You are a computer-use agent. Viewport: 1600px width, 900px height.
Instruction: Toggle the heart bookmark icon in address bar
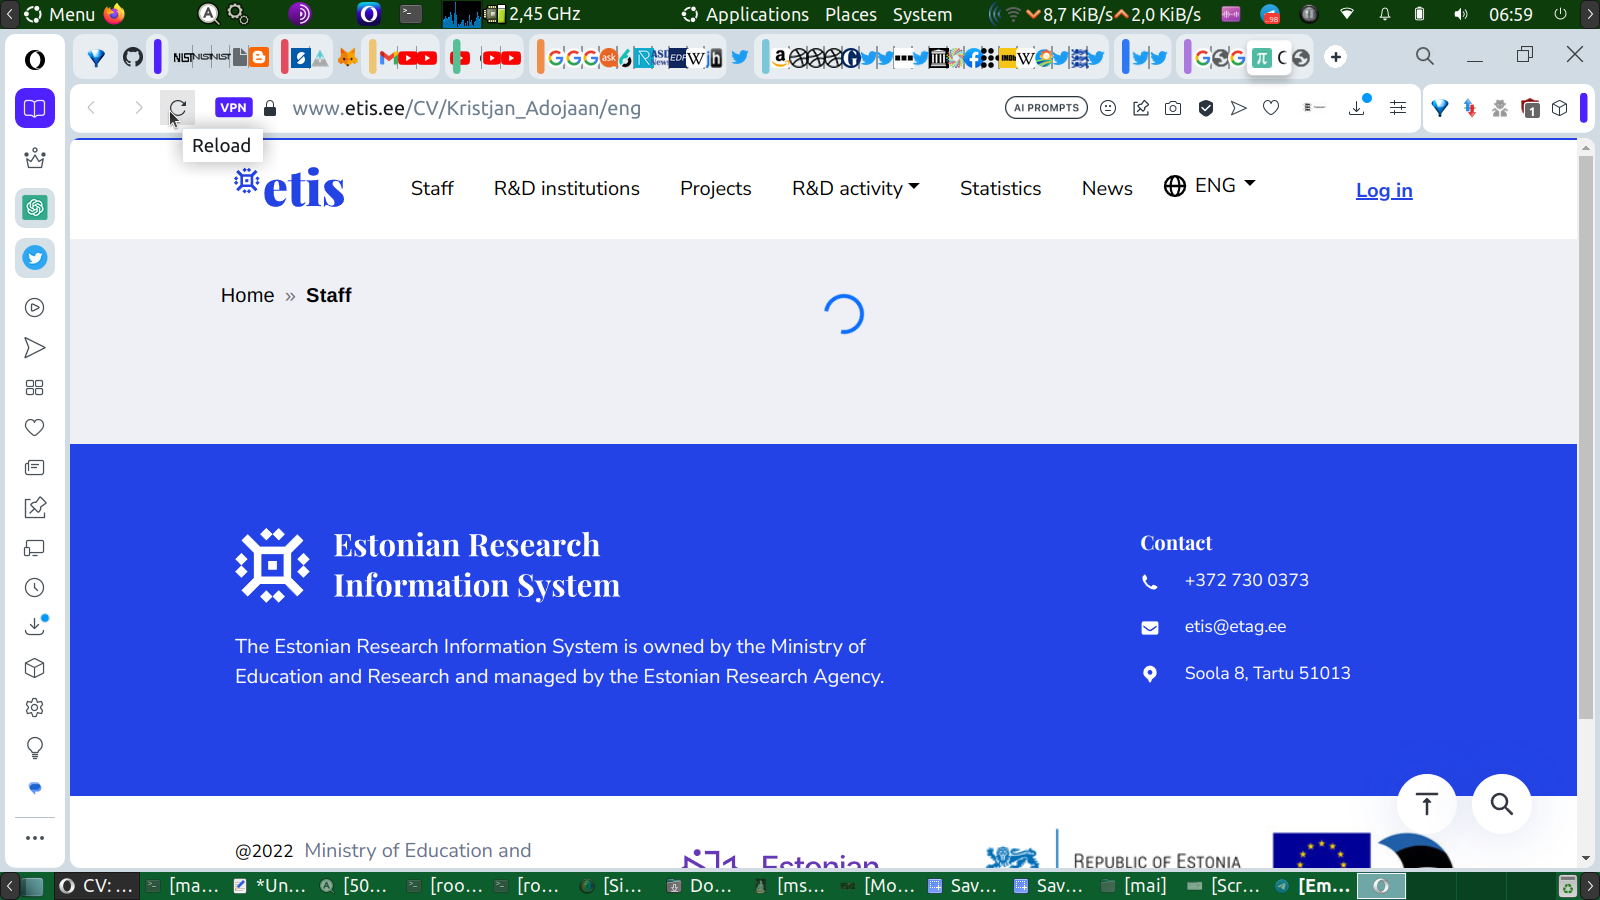coord(1271,108)
